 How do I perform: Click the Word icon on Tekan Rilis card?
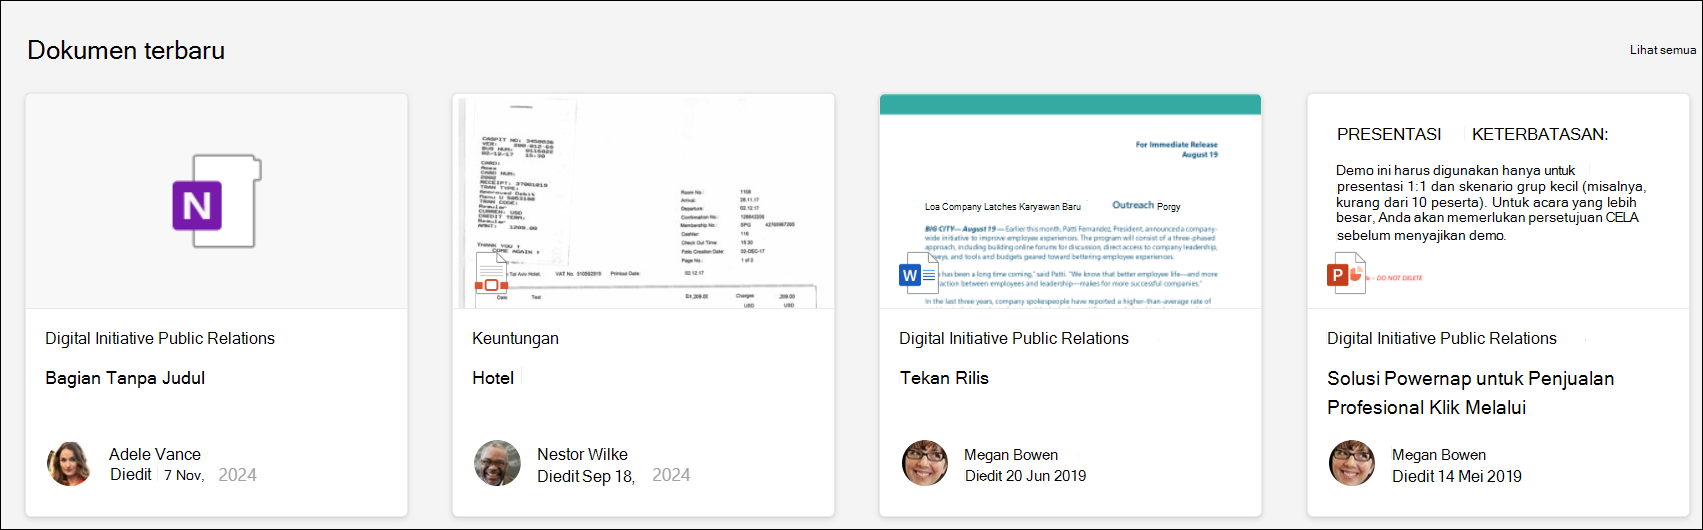pos(918,274)
